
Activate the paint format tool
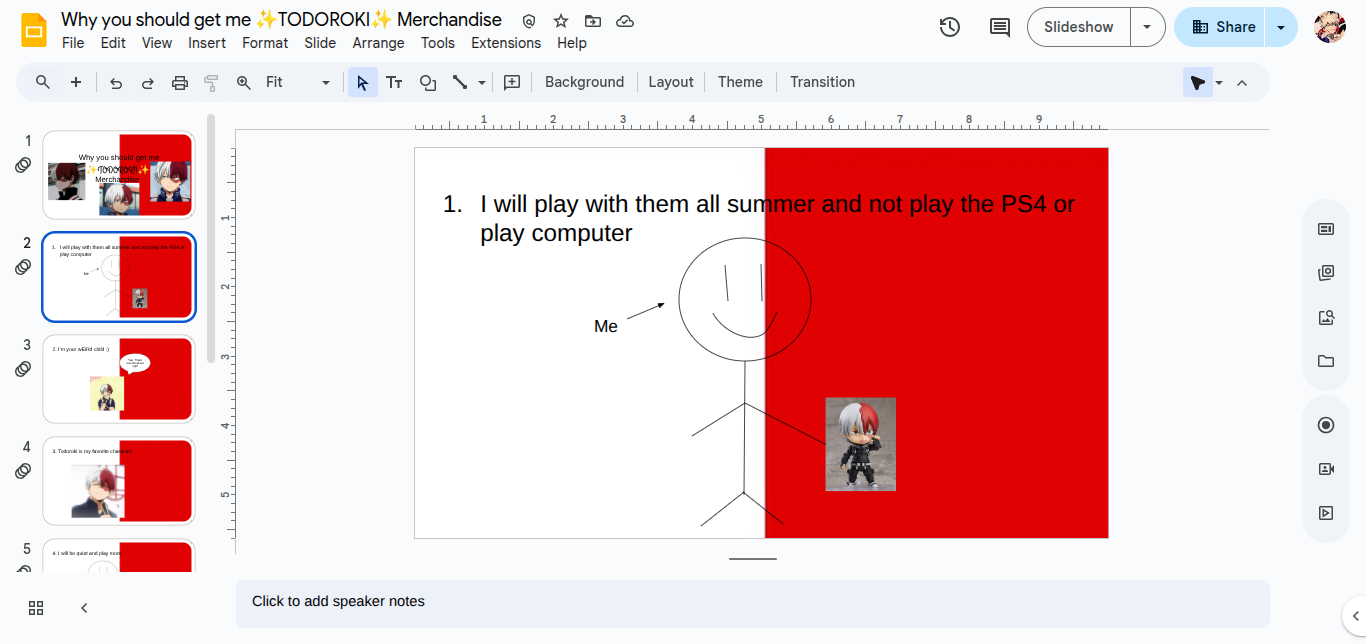[211, 82]
